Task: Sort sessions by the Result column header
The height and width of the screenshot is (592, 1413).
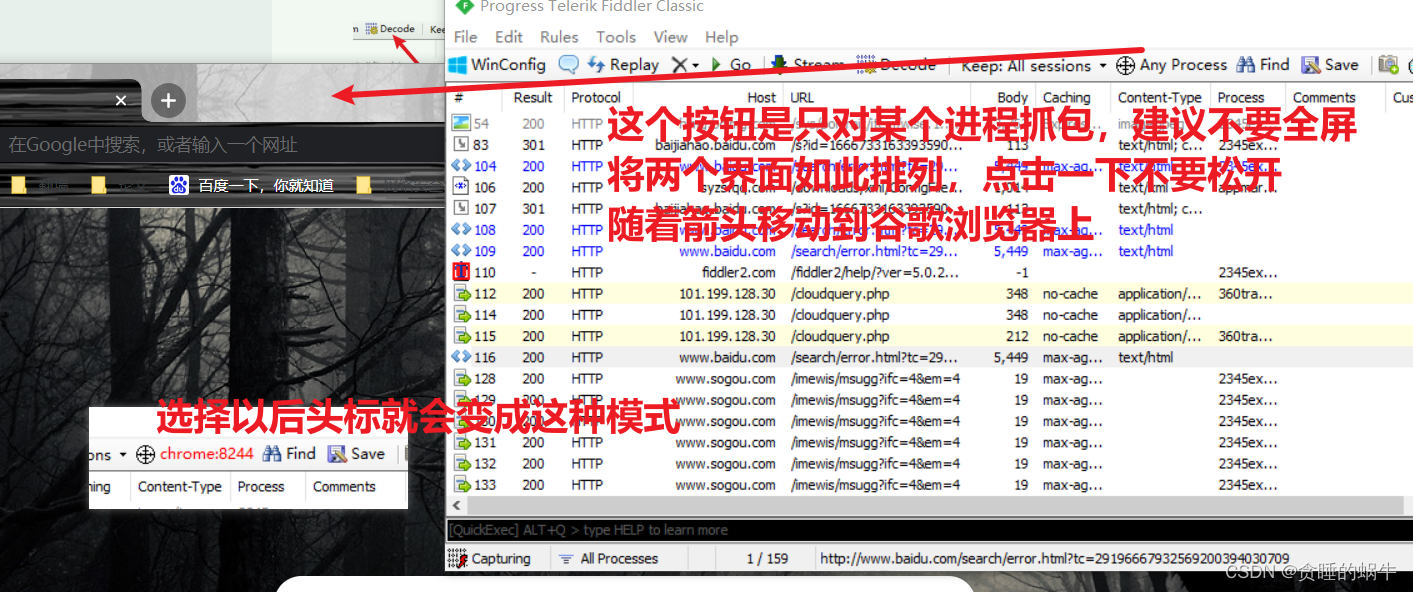Action: point(533,98)
